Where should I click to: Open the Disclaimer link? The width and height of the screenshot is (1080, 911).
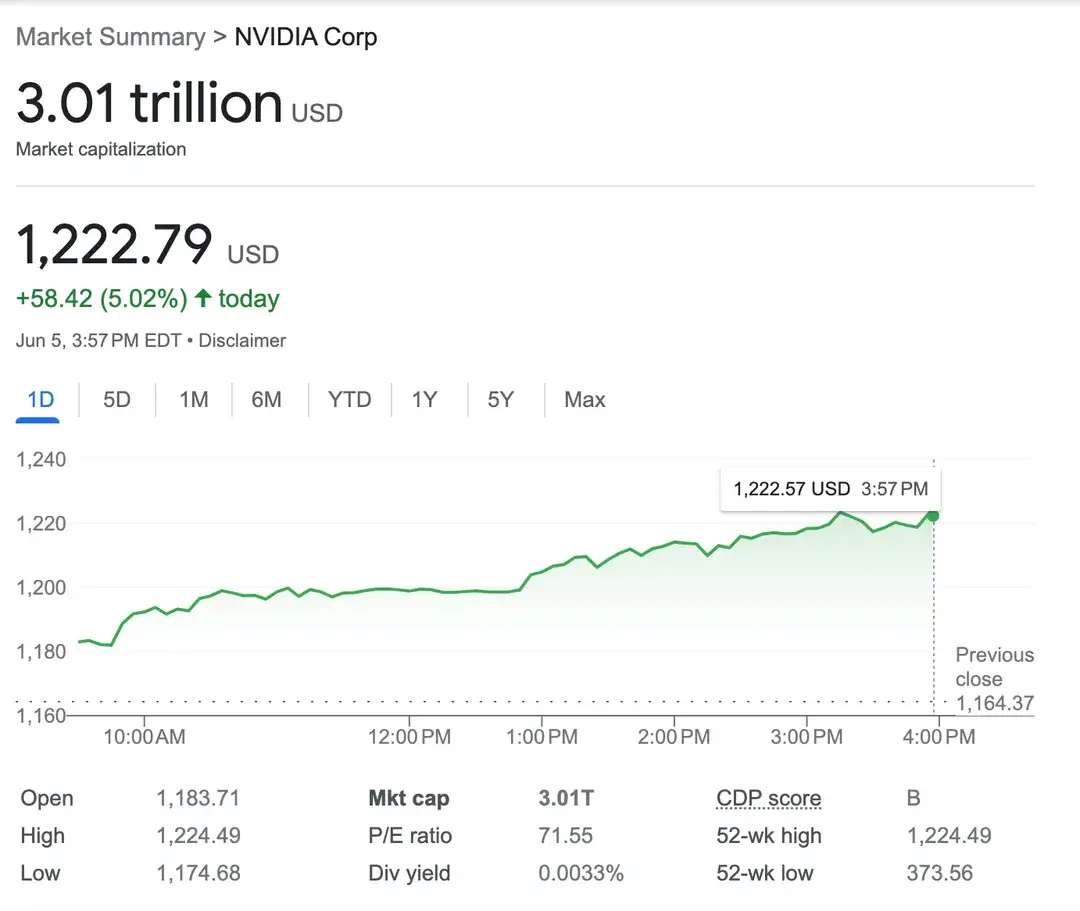tap(242, 340)
